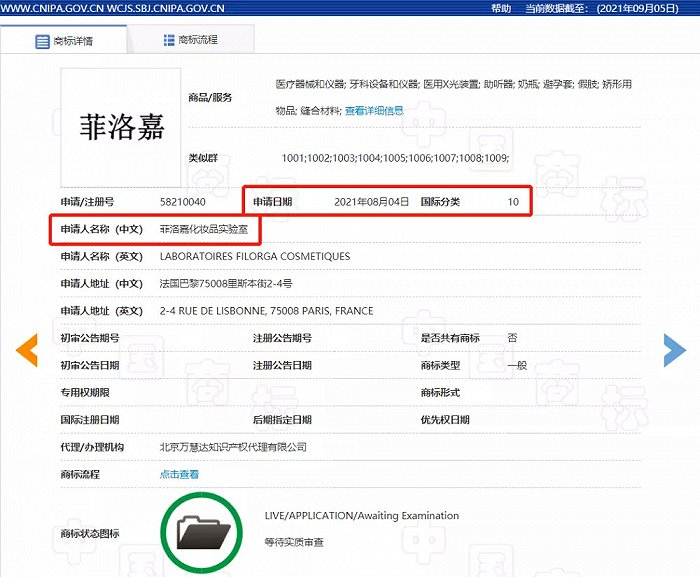This screenshot has height=577, width=700.
Task: Click the 商标详情 document icon
Action: [42, 42]
